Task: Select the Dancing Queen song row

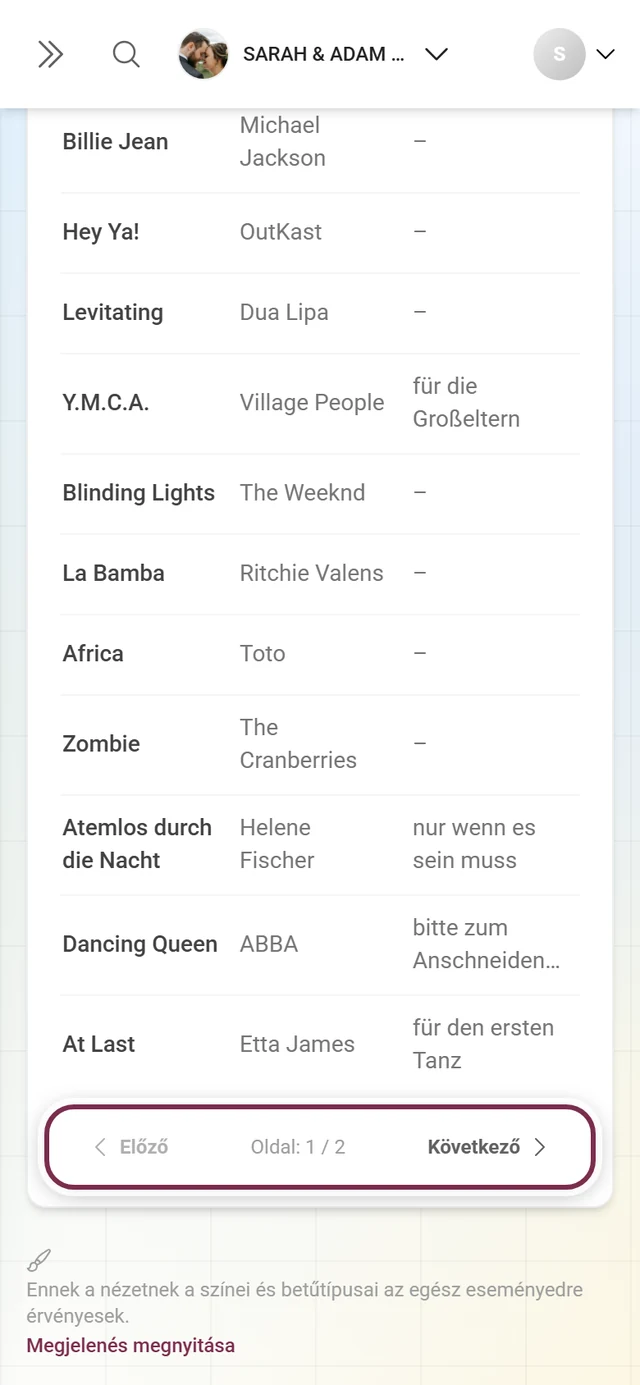Action: pos(321,945)
